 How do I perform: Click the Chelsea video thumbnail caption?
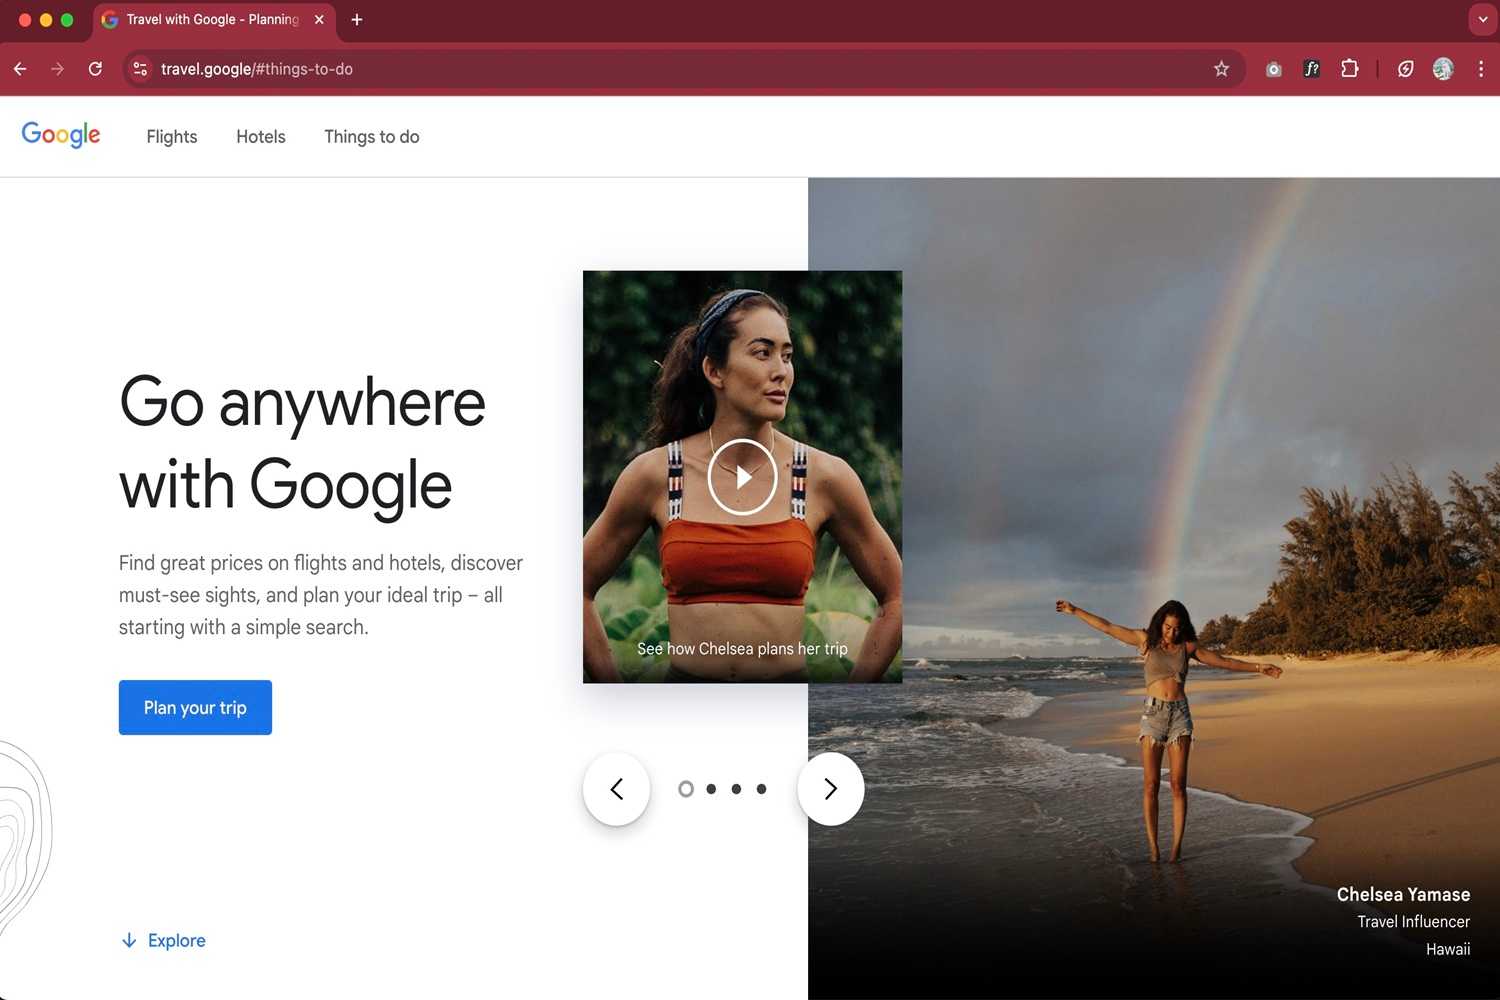pos(742,649)
